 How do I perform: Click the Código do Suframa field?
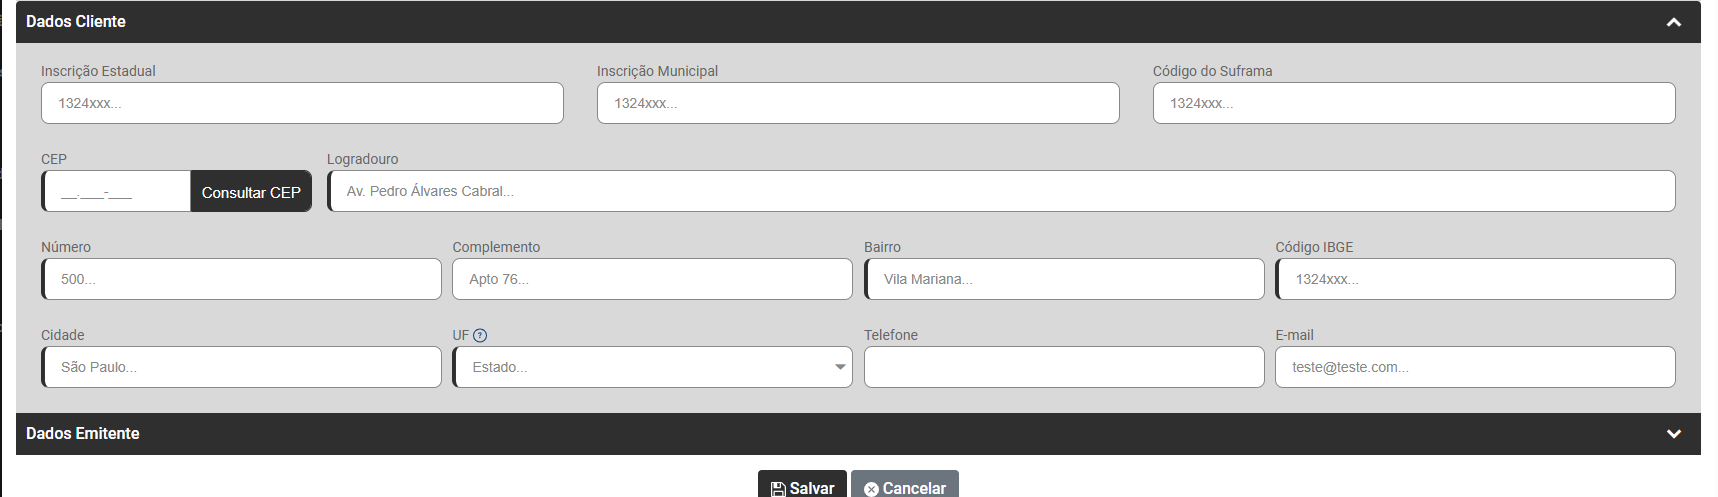click(x=1414, y=103)
